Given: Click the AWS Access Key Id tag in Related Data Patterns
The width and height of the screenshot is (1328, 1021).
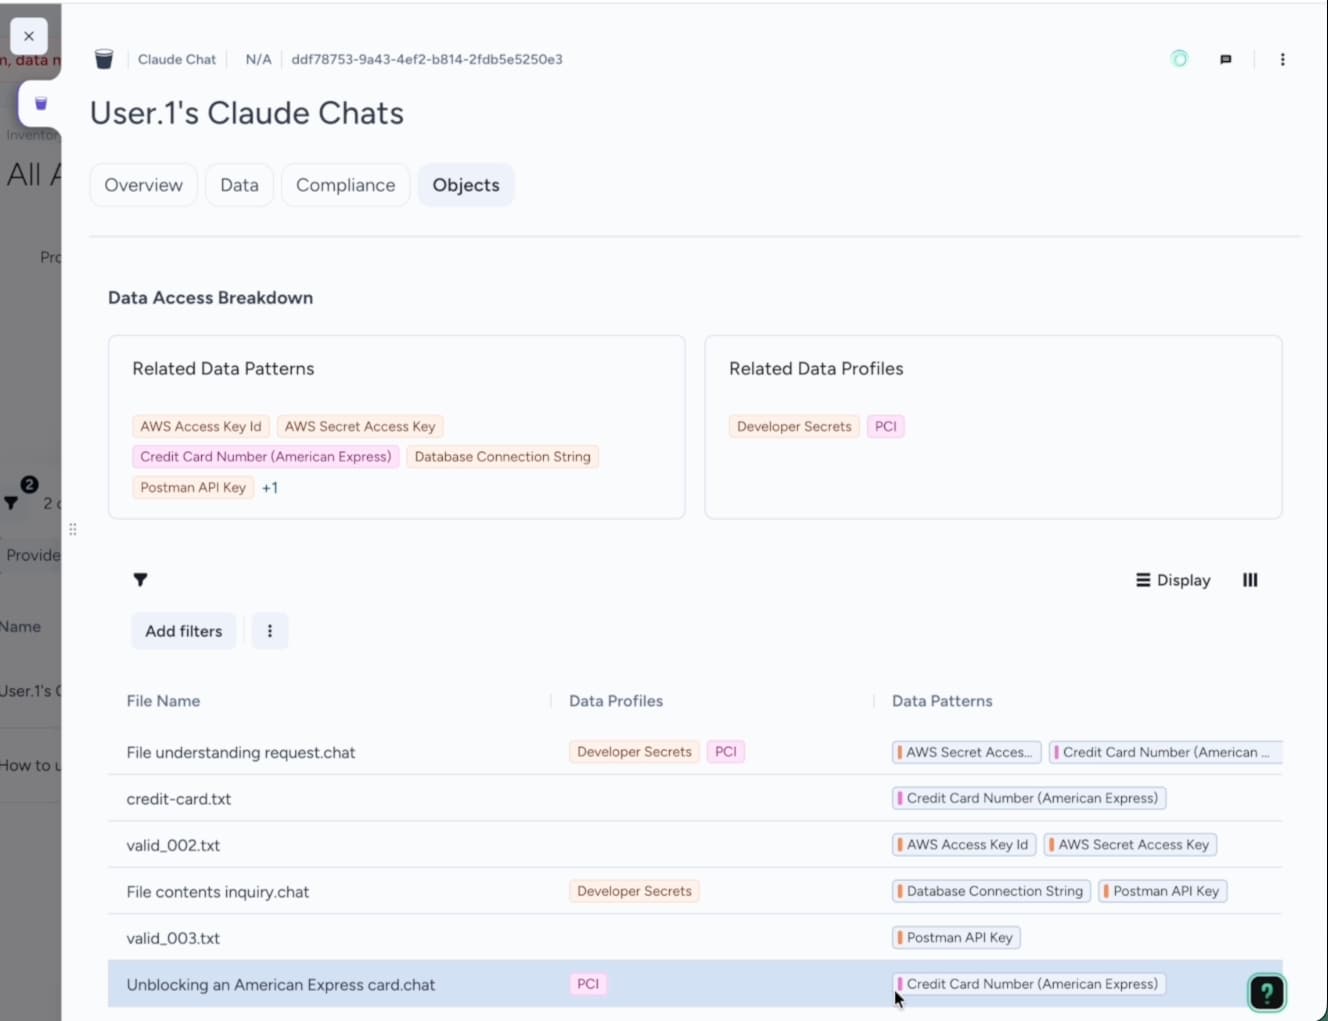Looking at the screenshot, I should 201,426.
